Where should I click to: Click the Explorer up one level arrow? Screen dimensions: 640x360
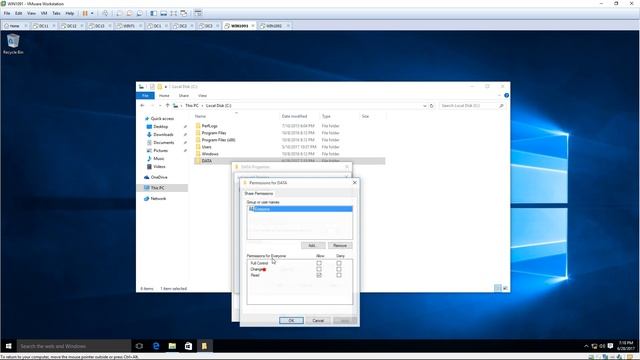tap(167, 106)
